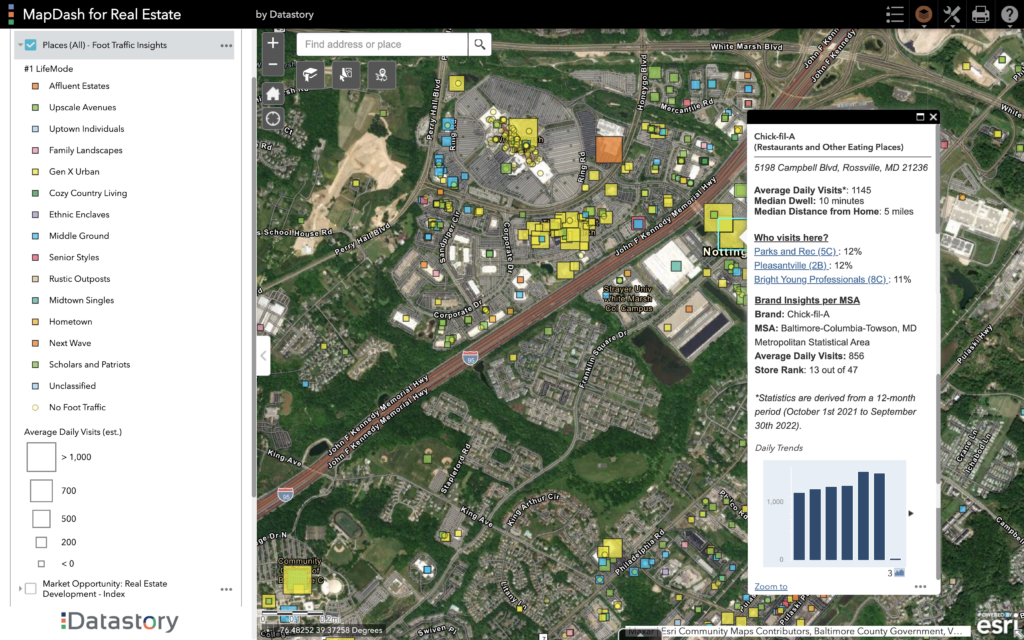Open options menu for Places (All) layer
1024x640 pixels.
pyautogui.click(x=226, y=46)
